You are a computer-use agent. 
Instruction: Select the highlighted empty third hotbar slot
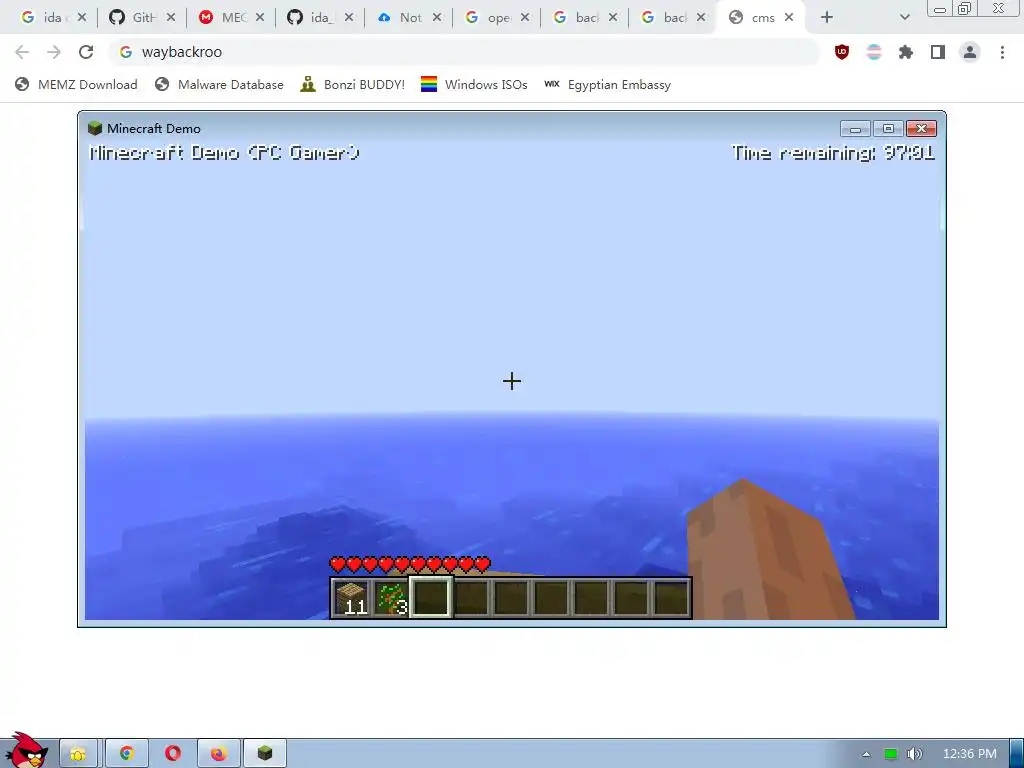coord(430,597)
